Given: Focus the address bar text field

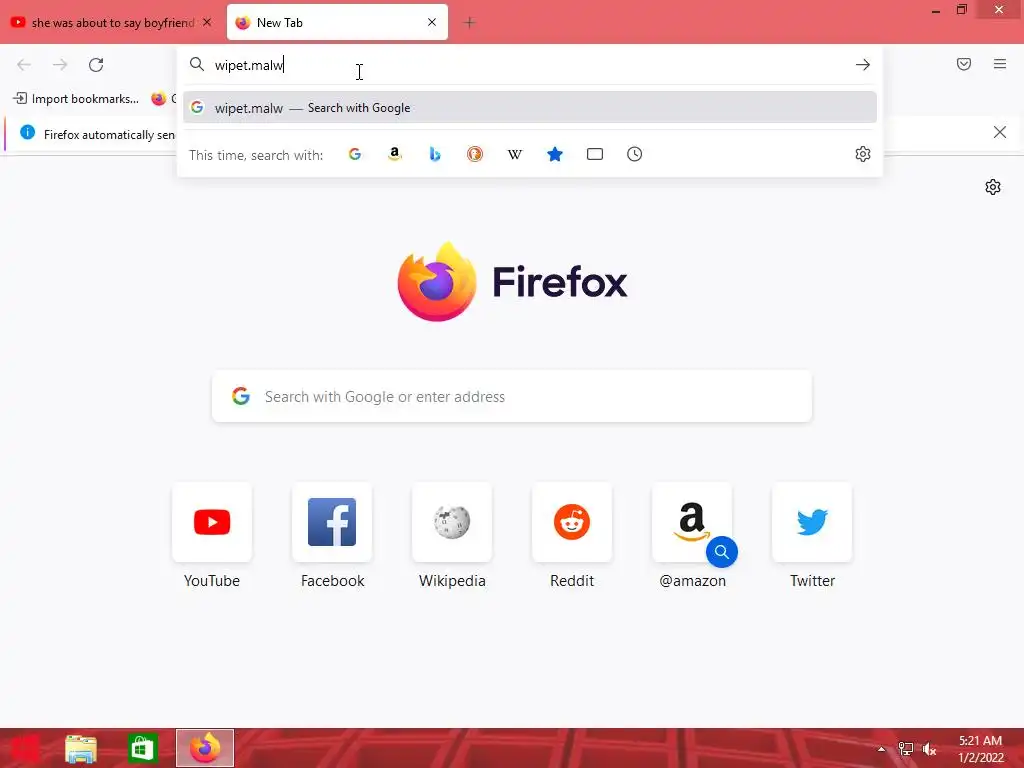Looking at the screenshot, I should tap(529, 65).
